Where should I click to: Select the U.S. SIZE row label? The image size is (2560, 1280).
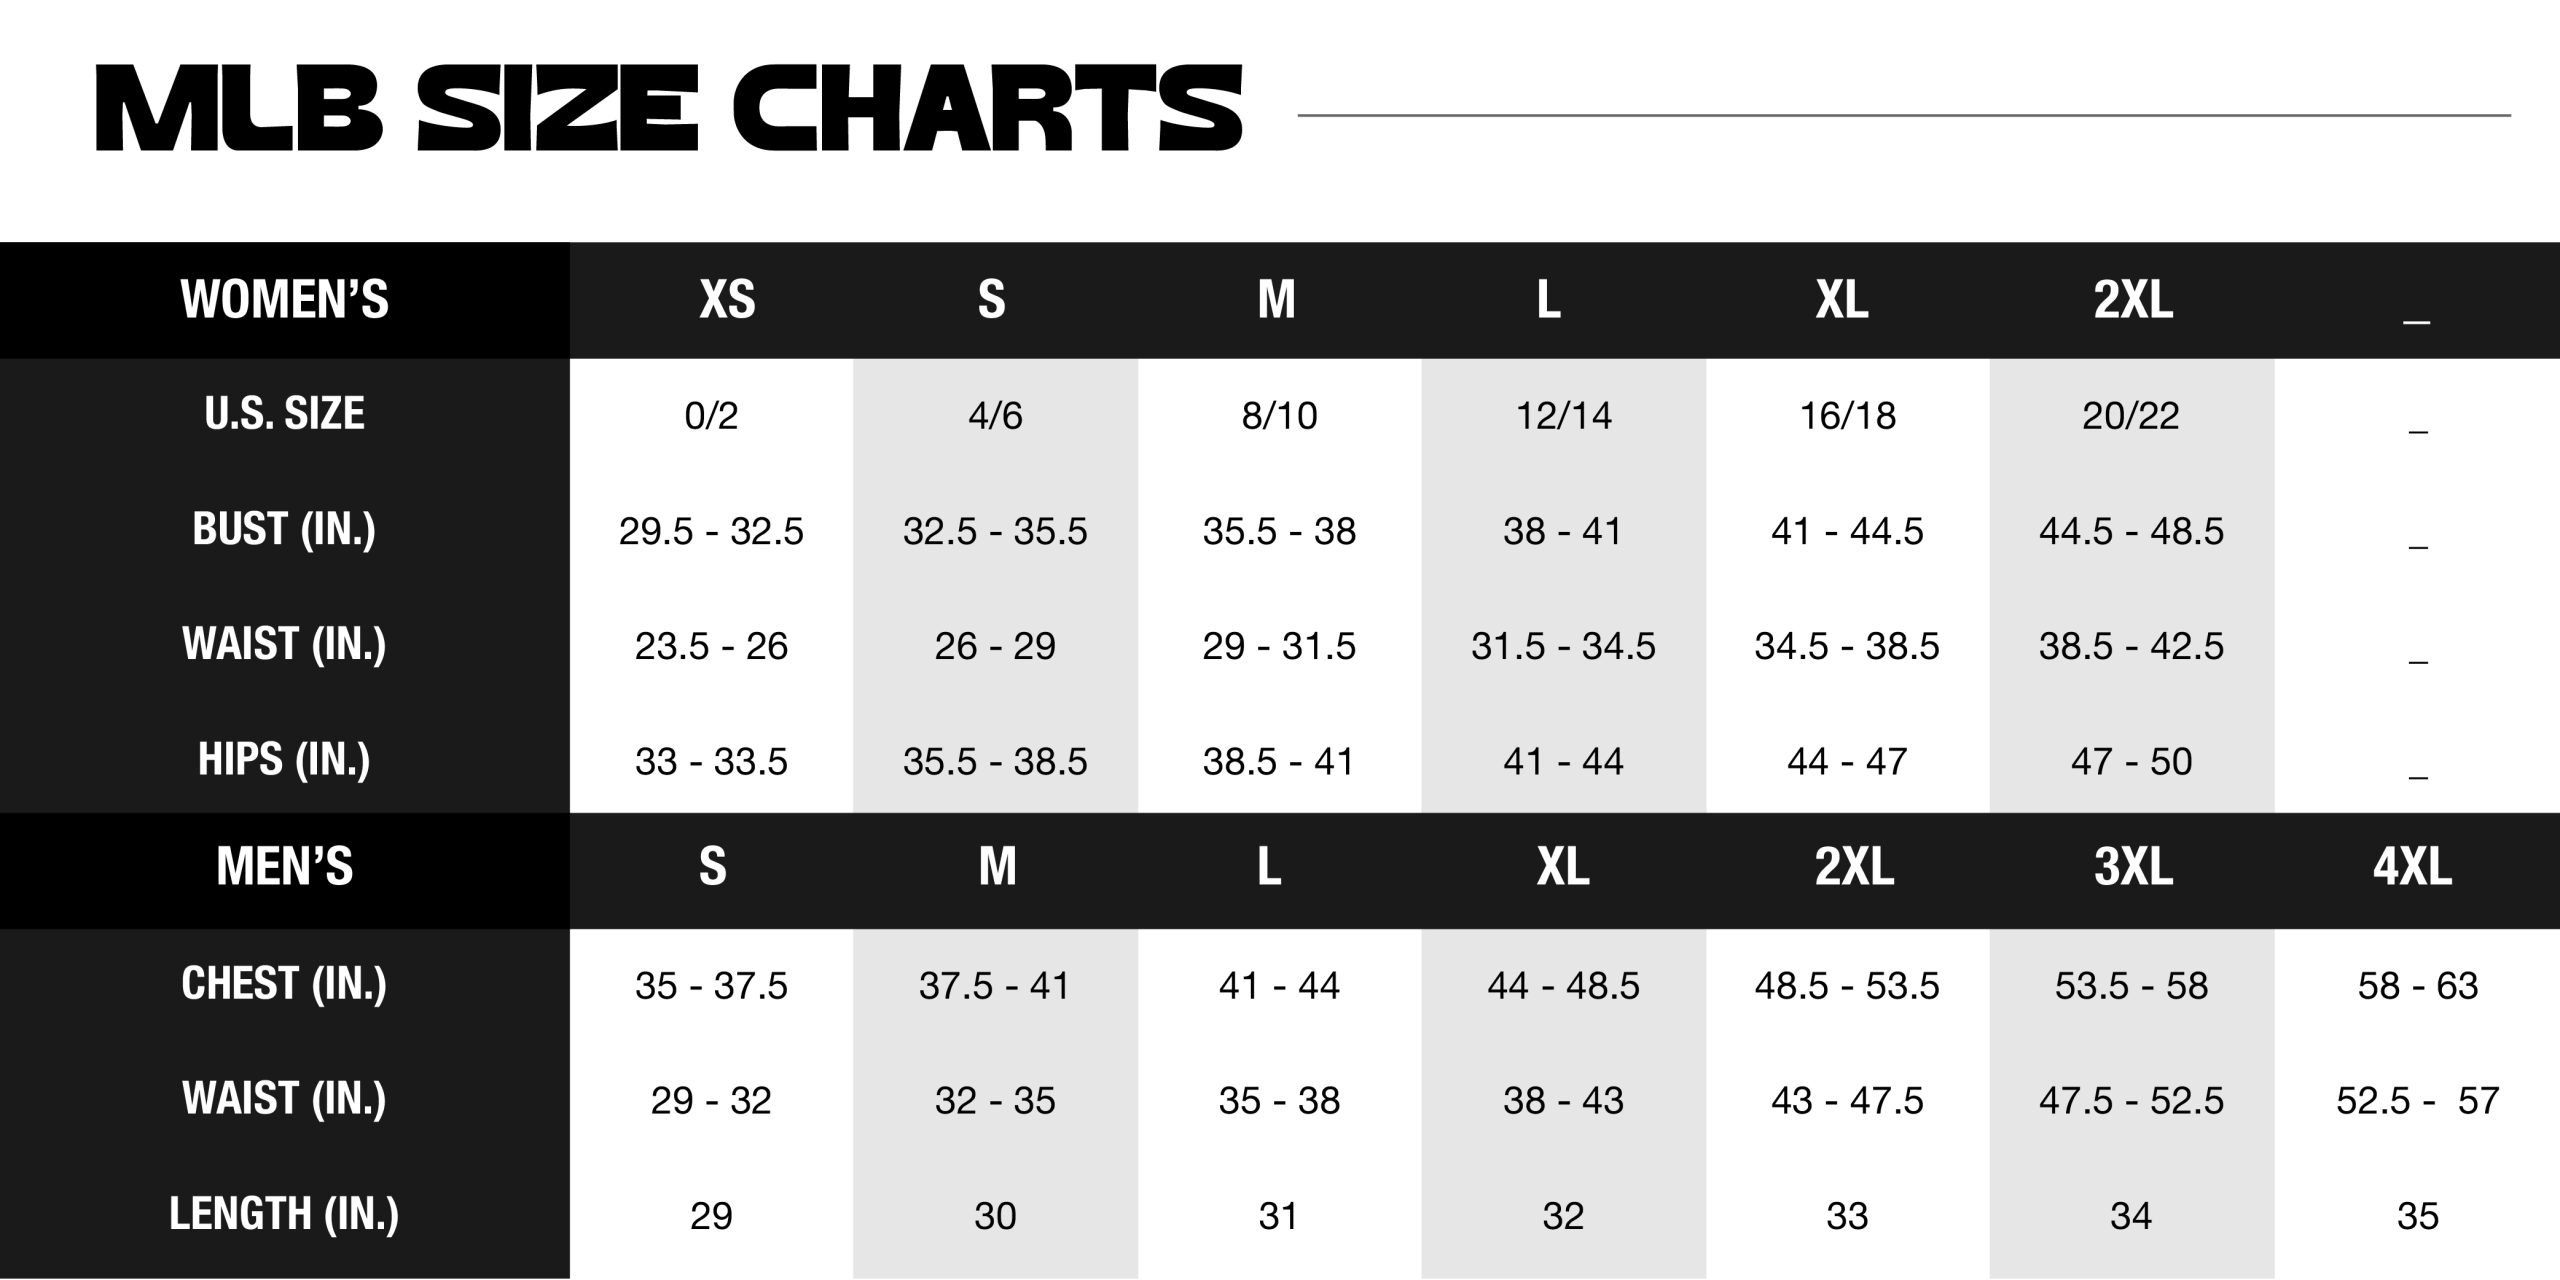284,414
